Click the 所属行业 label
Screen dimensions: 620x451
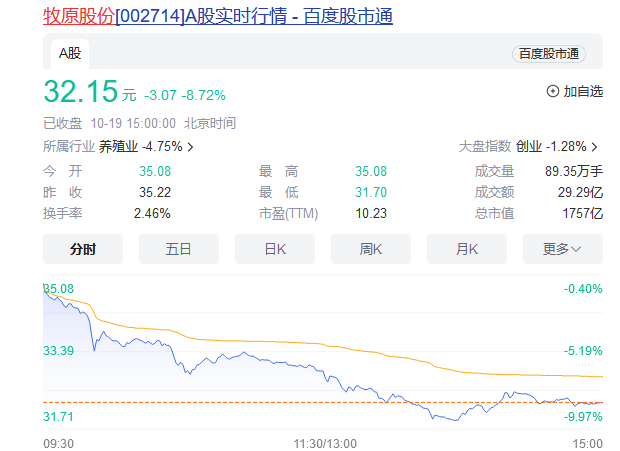tap(69, 147)
